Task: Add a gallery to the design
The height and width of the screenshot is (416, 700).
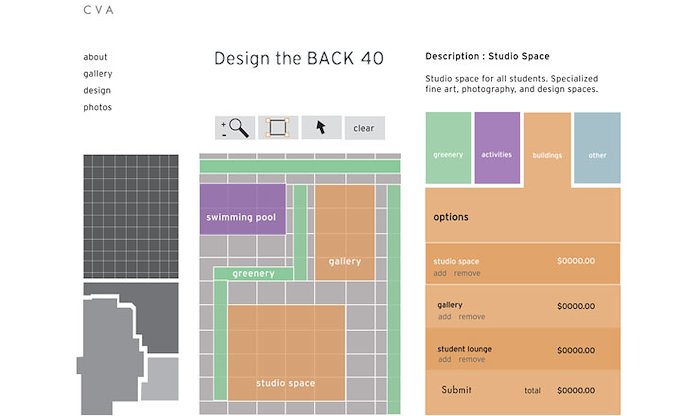Action: pos(444,316)
